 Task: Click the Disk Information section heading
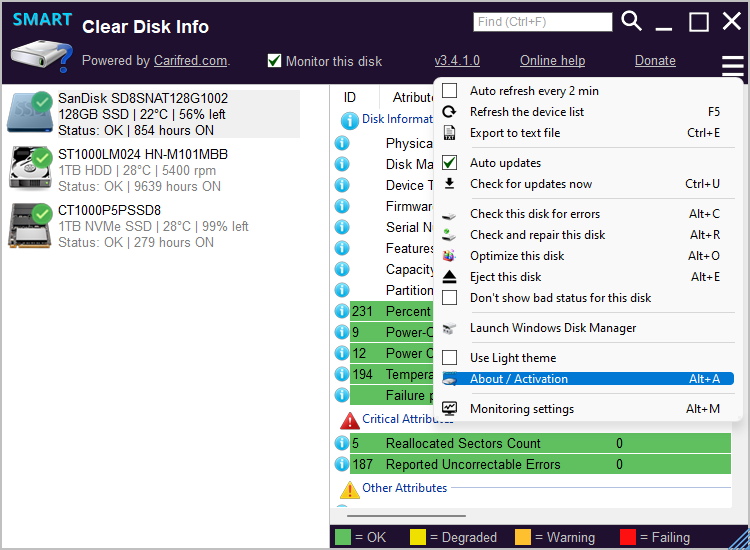(397, 119)
